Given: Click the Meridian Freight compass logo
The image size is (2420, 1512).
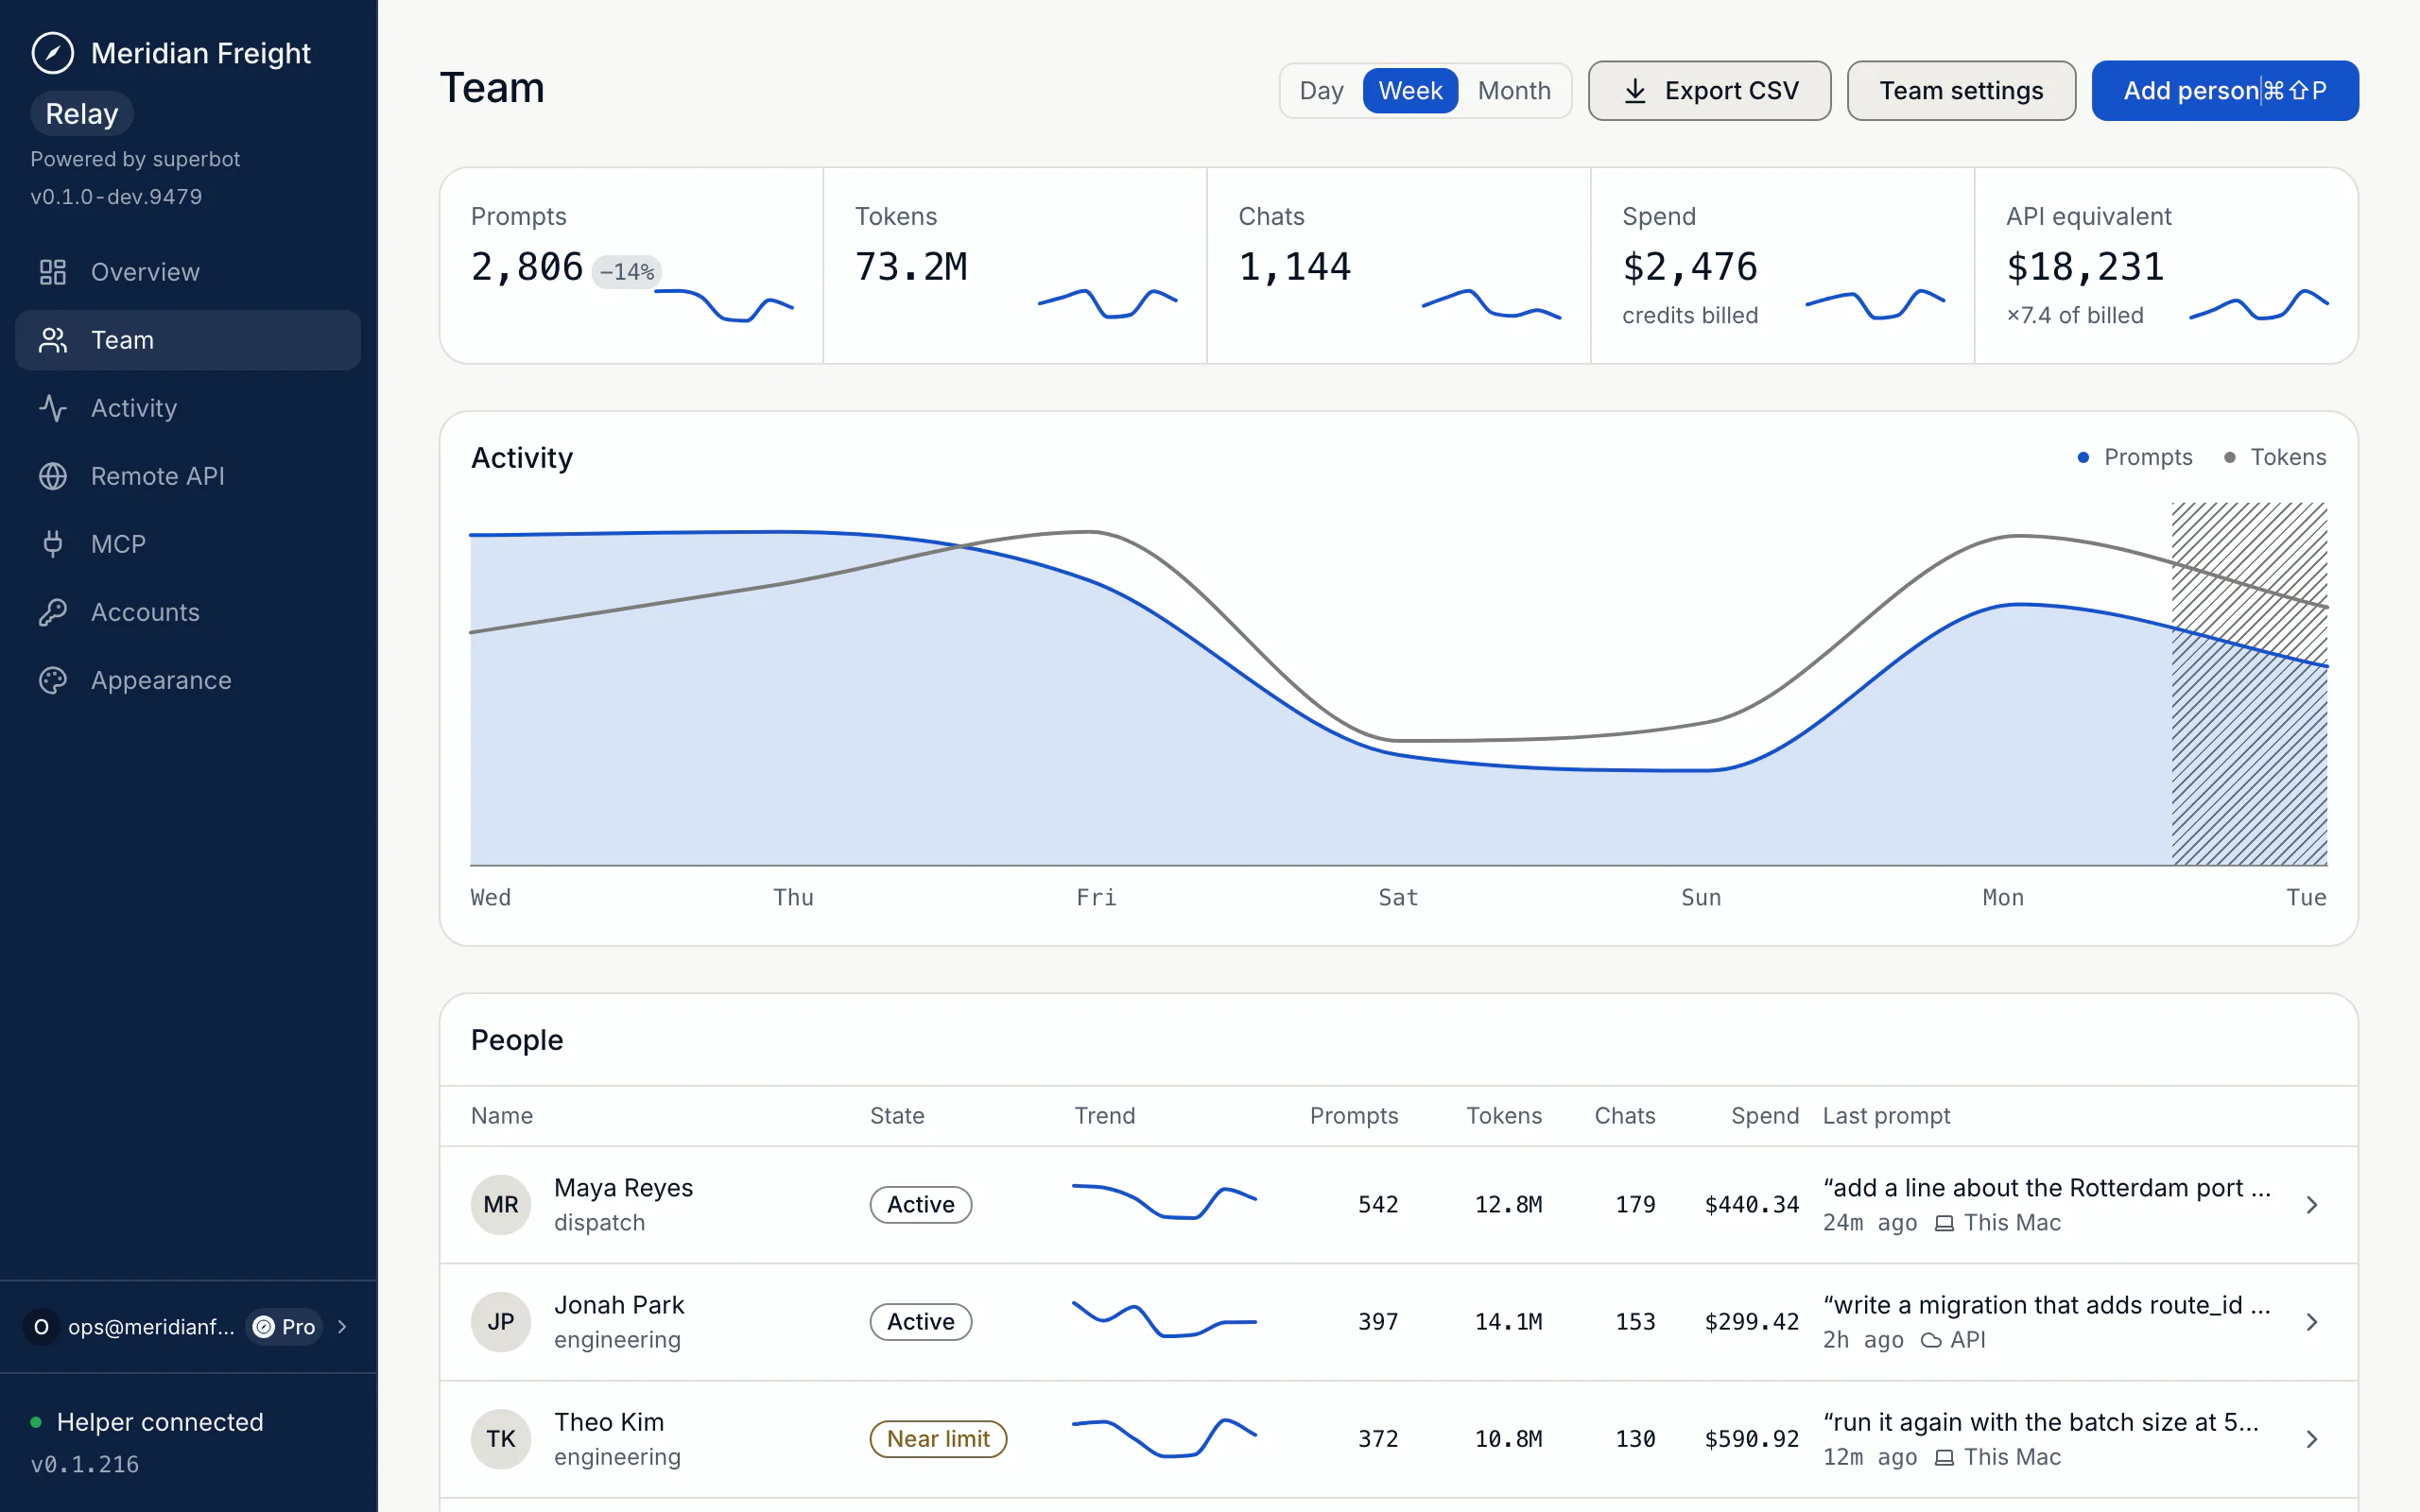Looking at the screenshot, I should point(52,53).
